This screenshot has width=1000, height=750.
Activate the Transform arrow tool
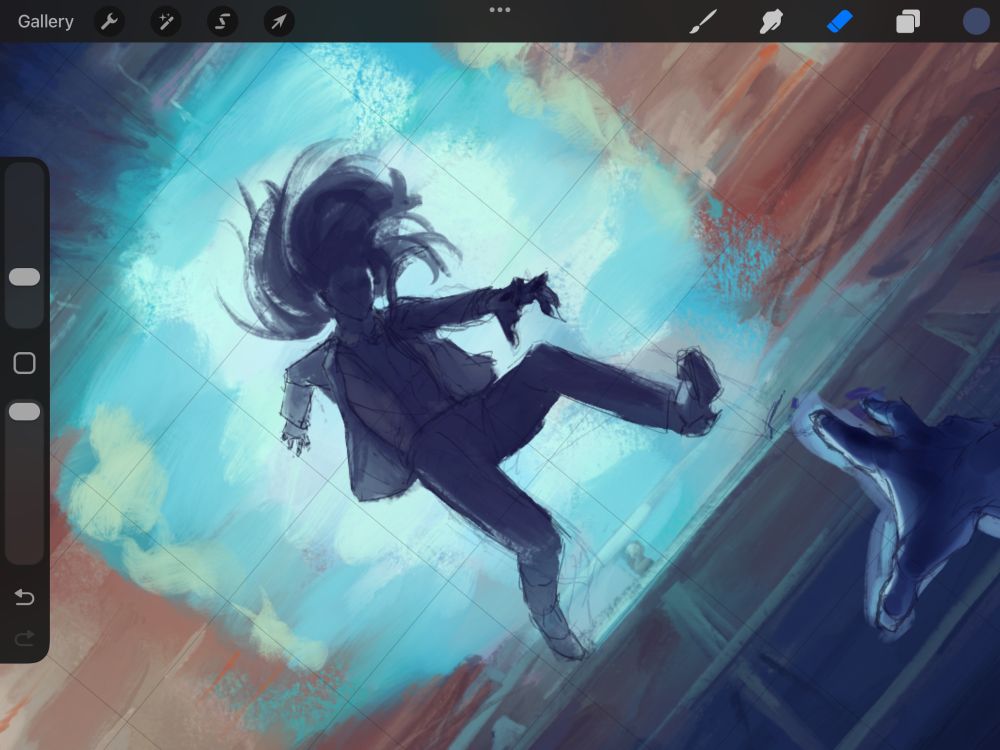pyautogui.click(x=278, y=21)
